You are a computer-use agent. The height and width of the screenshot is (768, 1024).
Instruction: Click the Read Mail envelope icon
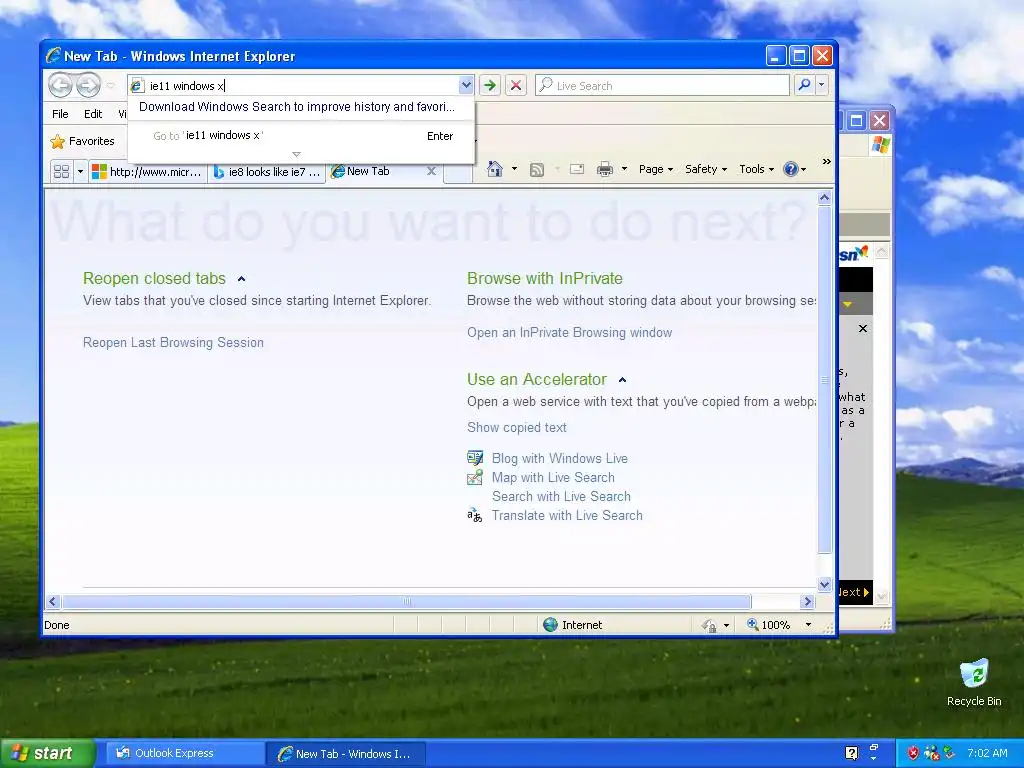point(577,170)
